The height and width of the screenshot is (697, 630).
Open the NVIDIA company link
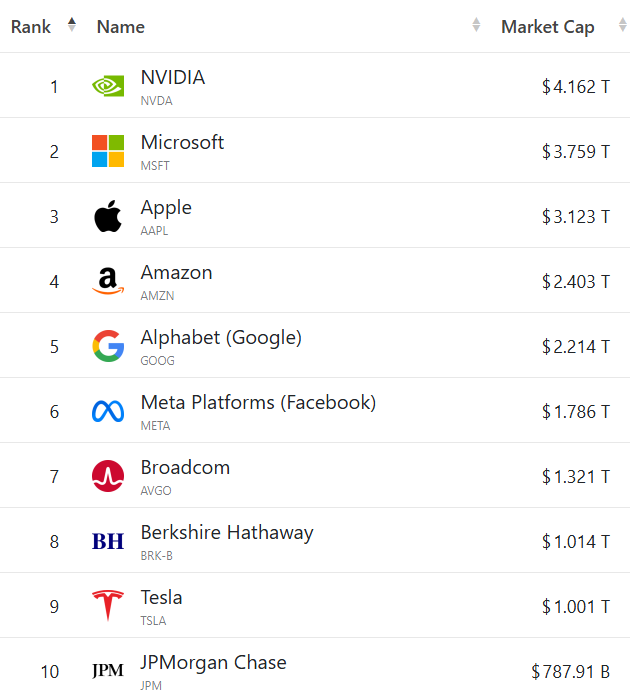[173, 77]
